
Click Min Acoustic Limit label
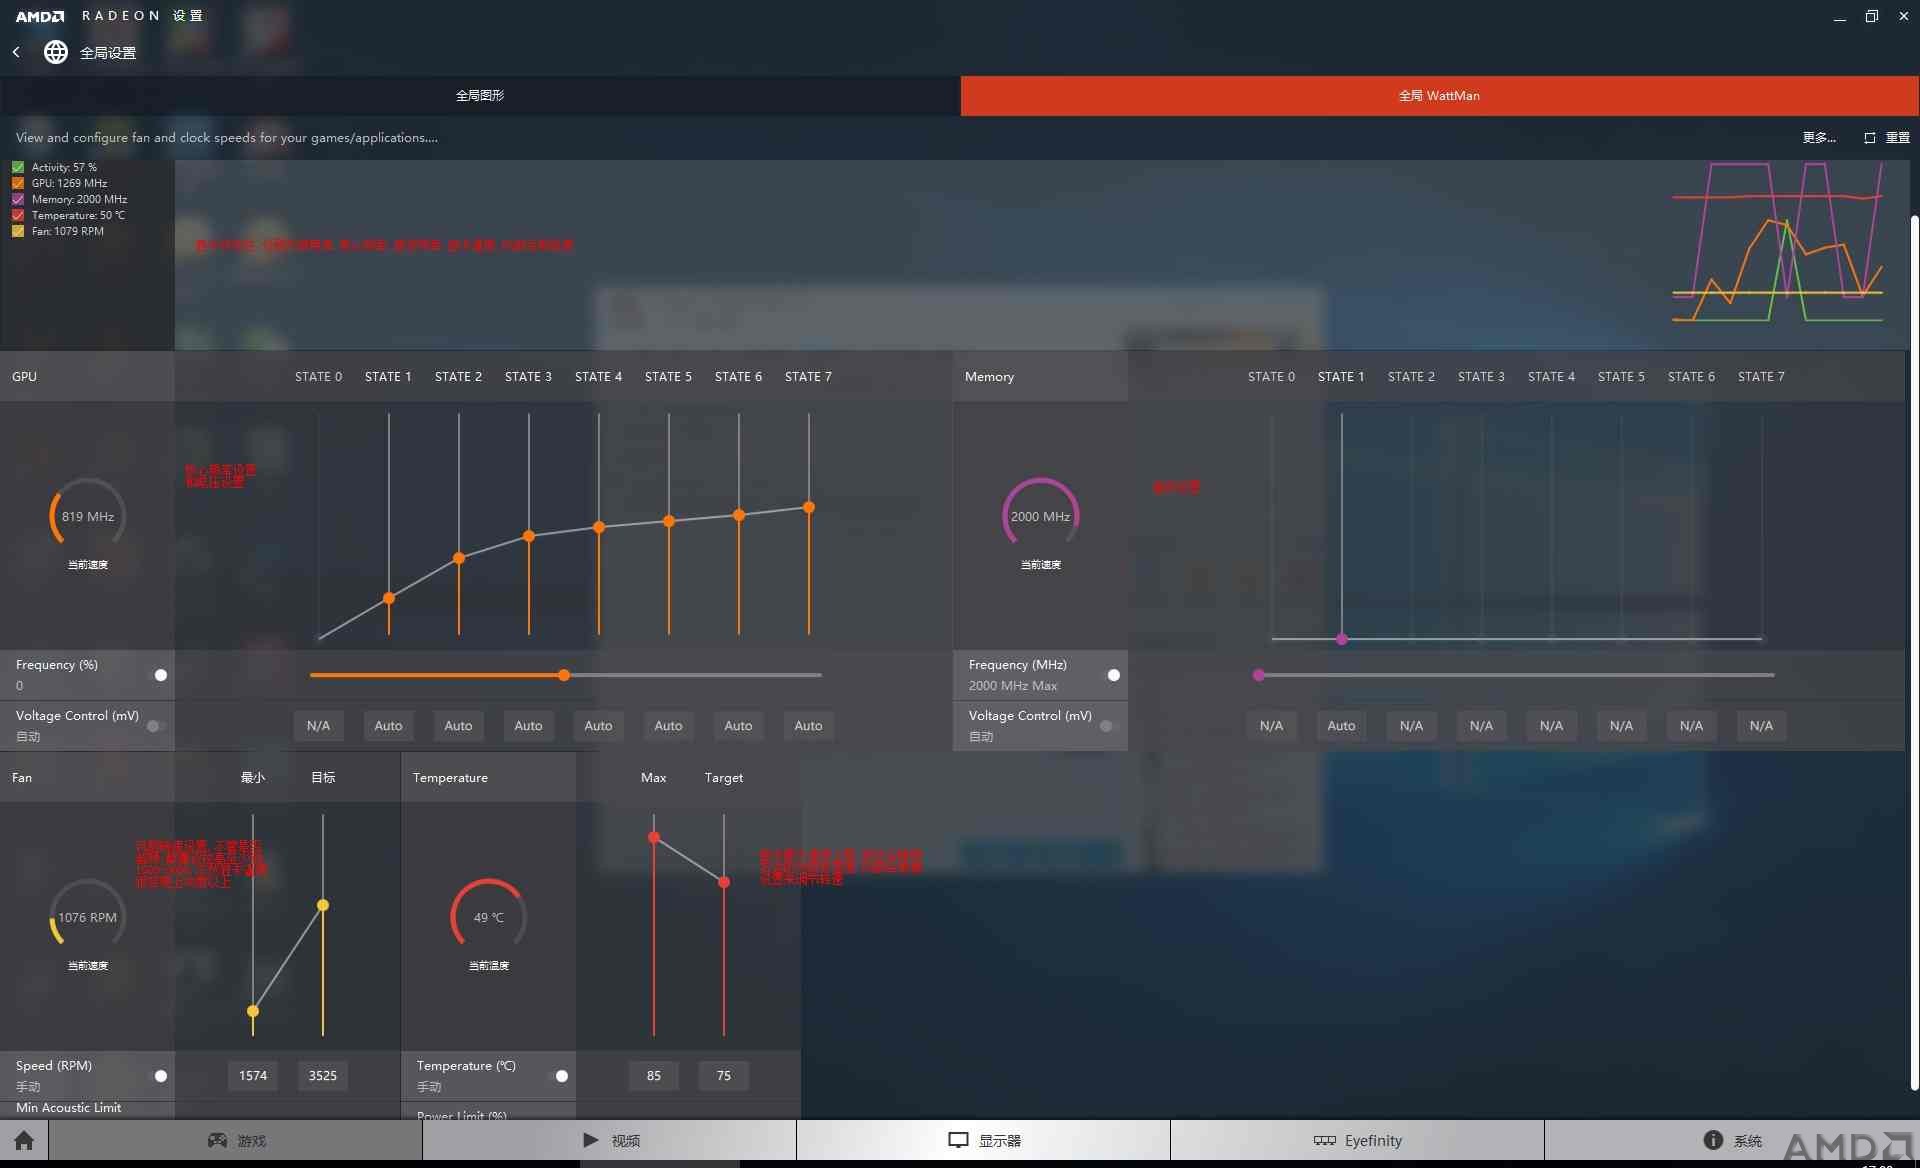tap(68, 1108)
